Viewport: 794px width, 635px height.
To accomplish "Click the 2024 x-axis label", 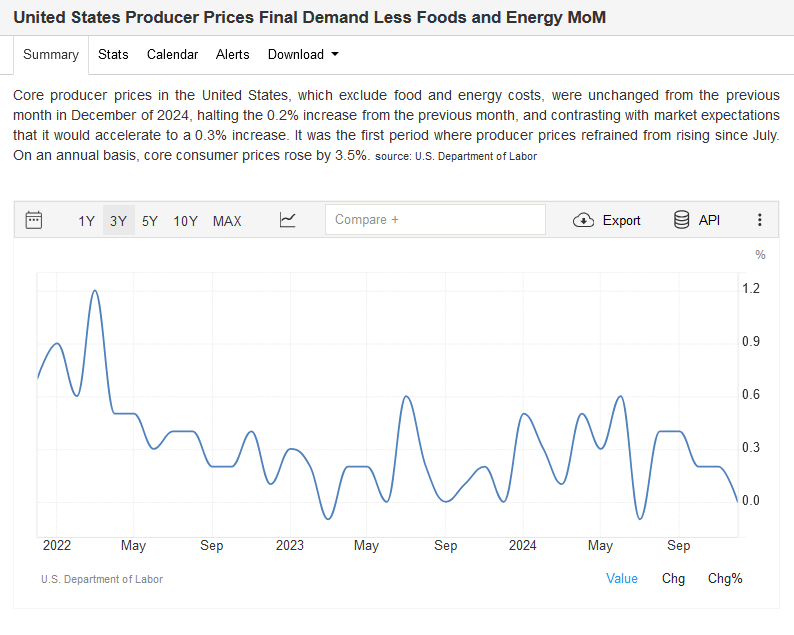I will [x=523, y=545].
